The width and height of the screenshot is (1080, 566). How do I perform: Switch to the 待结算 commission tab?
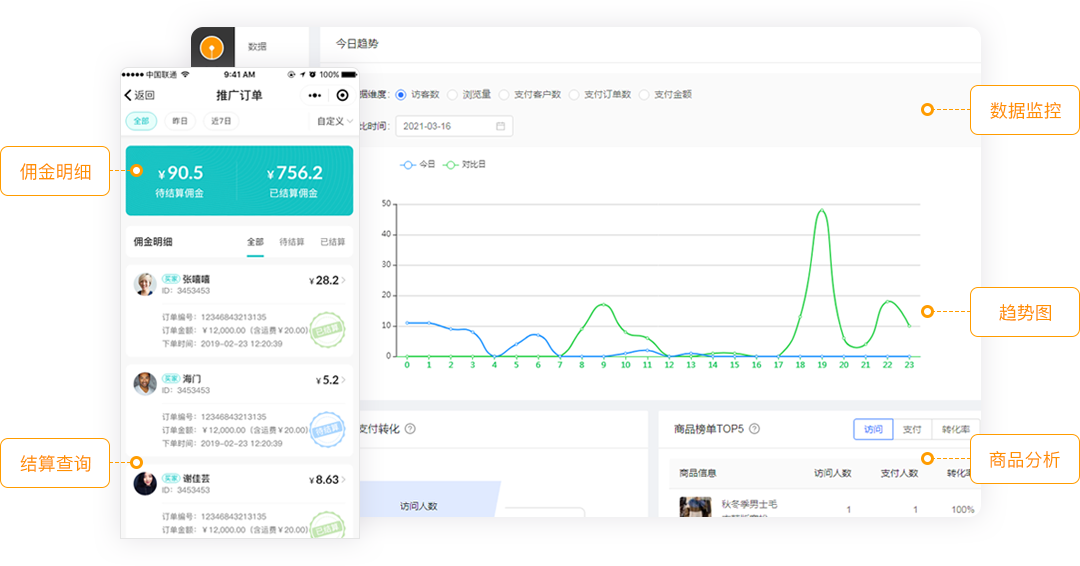(291, 242)
